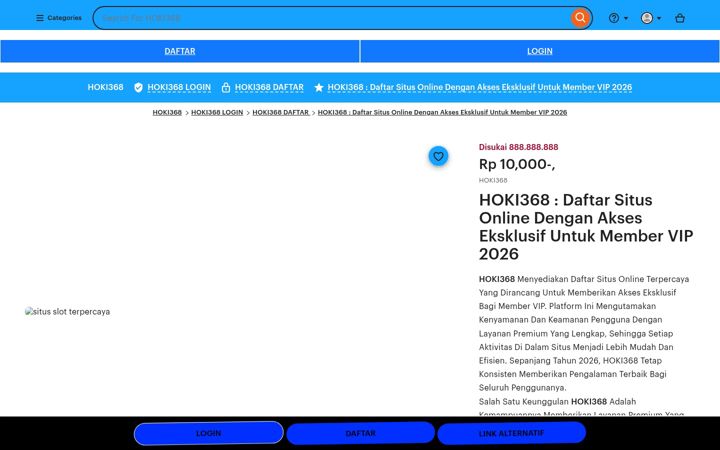Add to favorites with the heart button
720x450 pixels.
pos(439,156)
